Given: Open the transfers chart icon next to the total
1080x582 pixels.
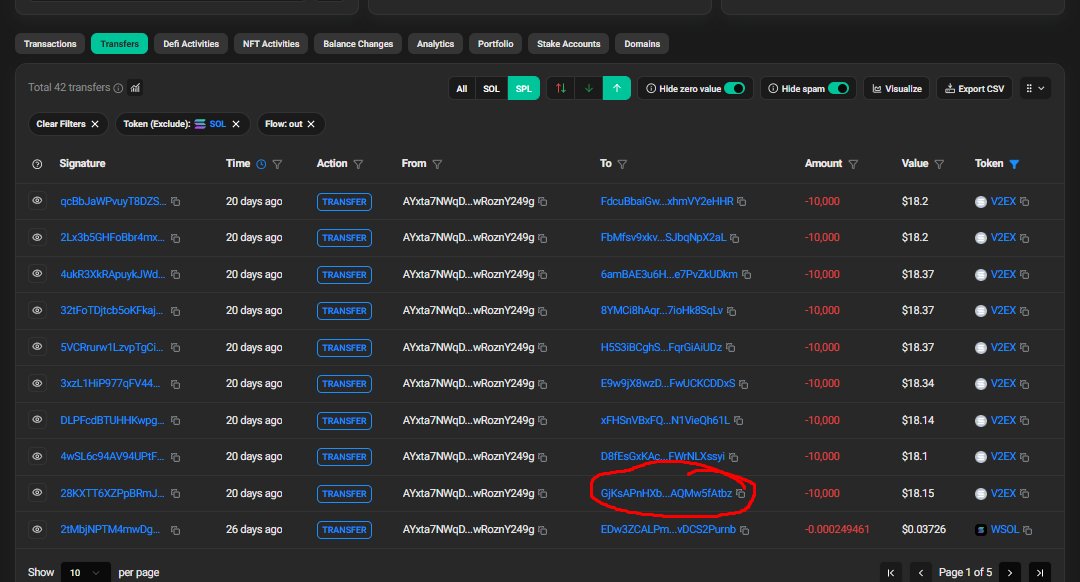Looking at the screenshot, I should tap(136, 87).
